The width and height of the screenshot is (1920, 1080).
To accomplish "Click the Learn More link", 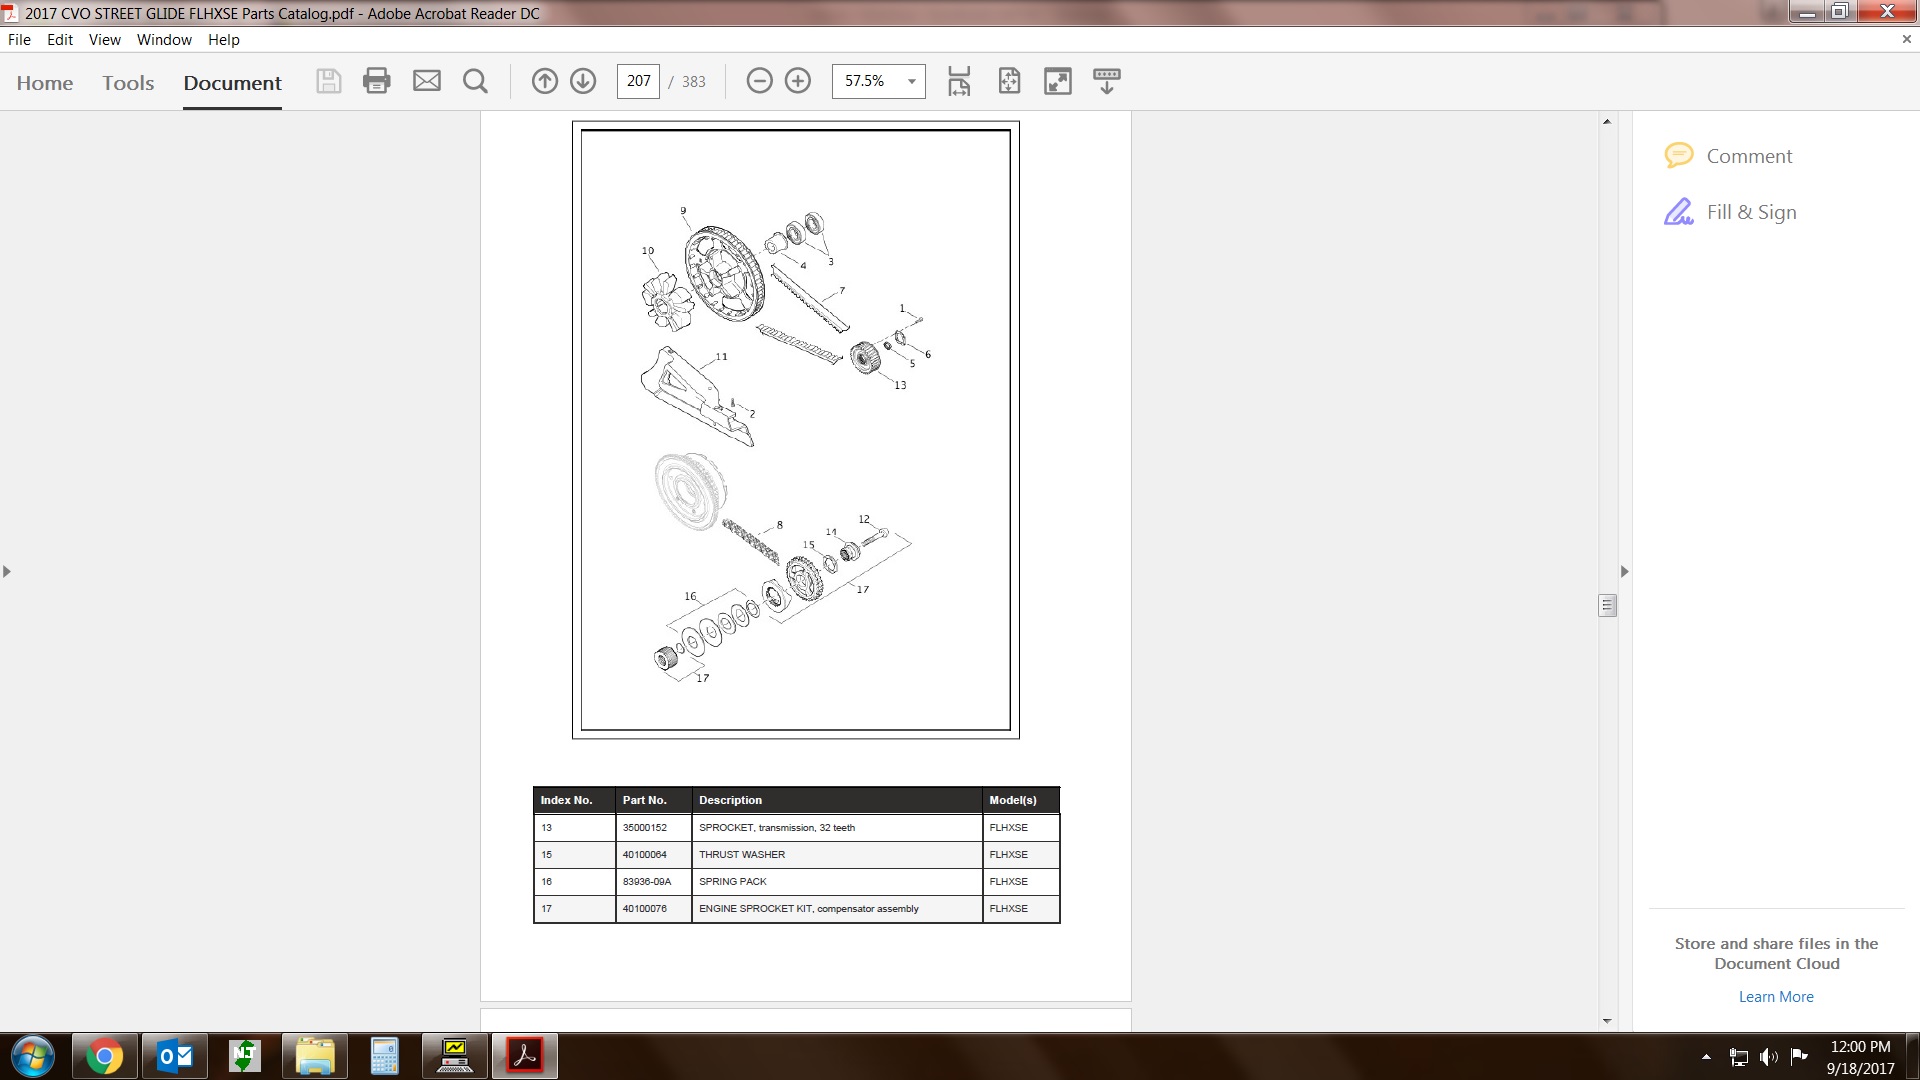I will click(x=1775, y=997).
